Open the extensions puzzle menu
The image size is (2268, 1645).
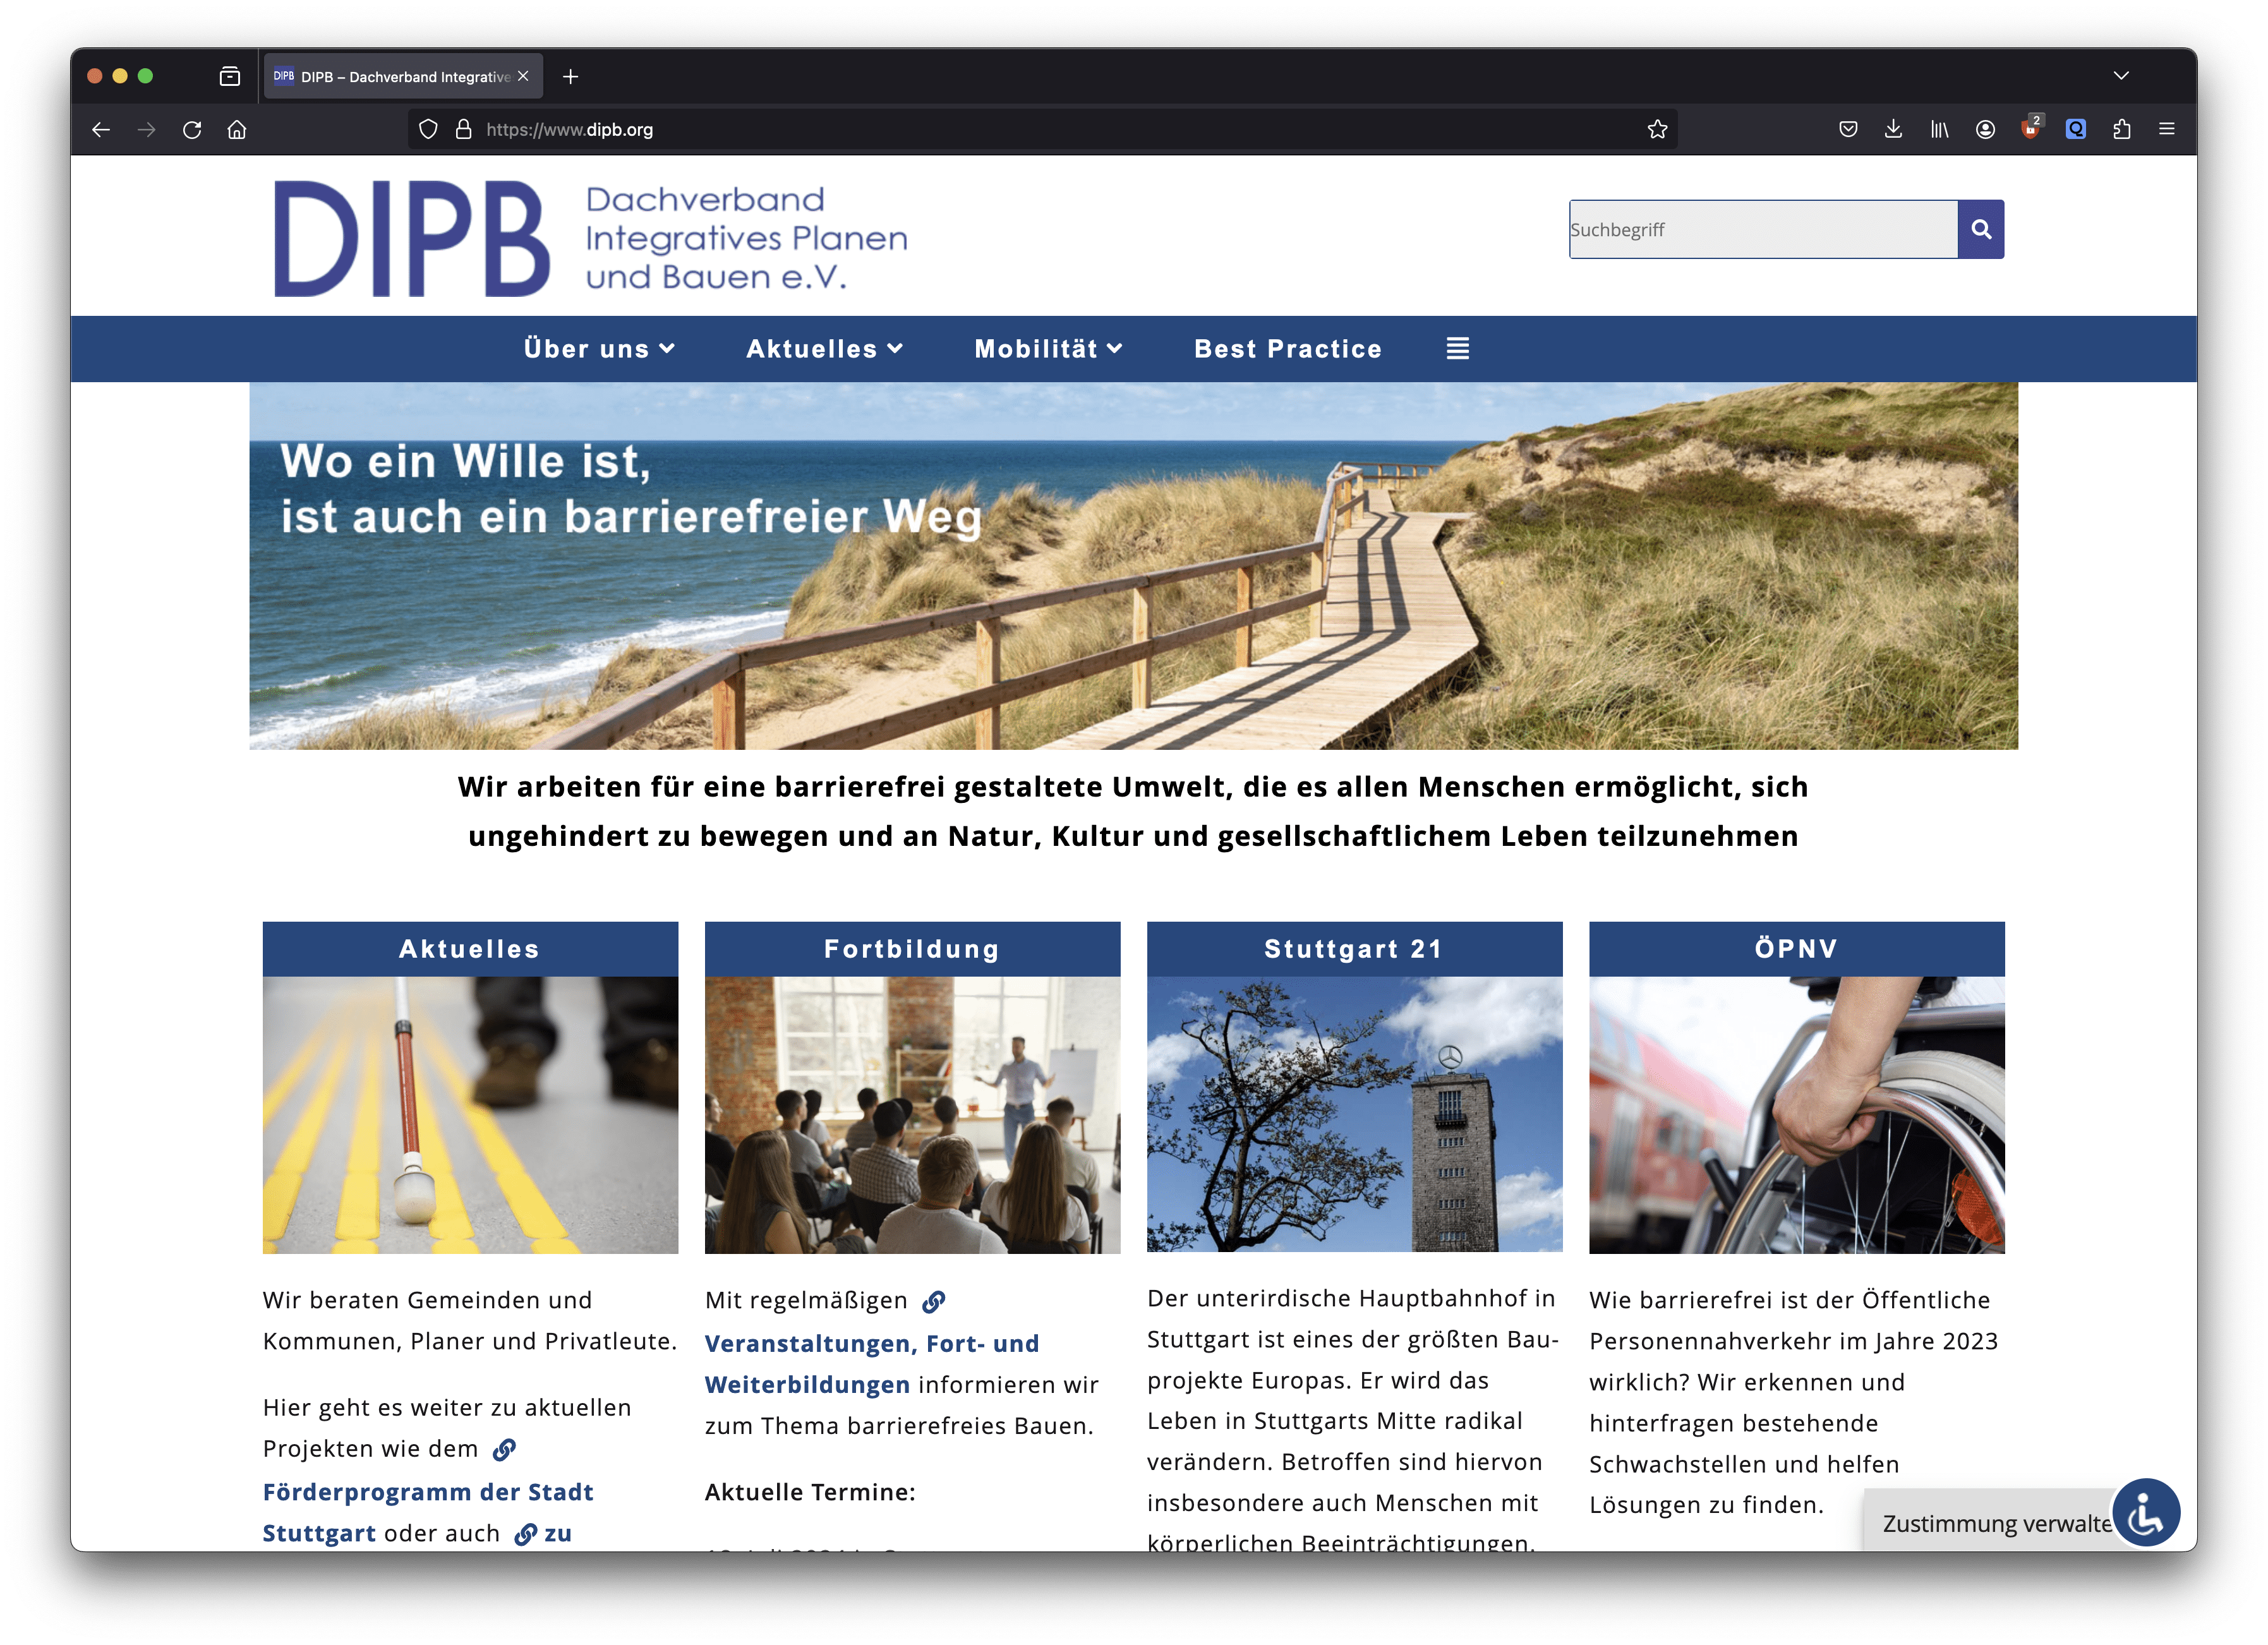[2122, 129]
